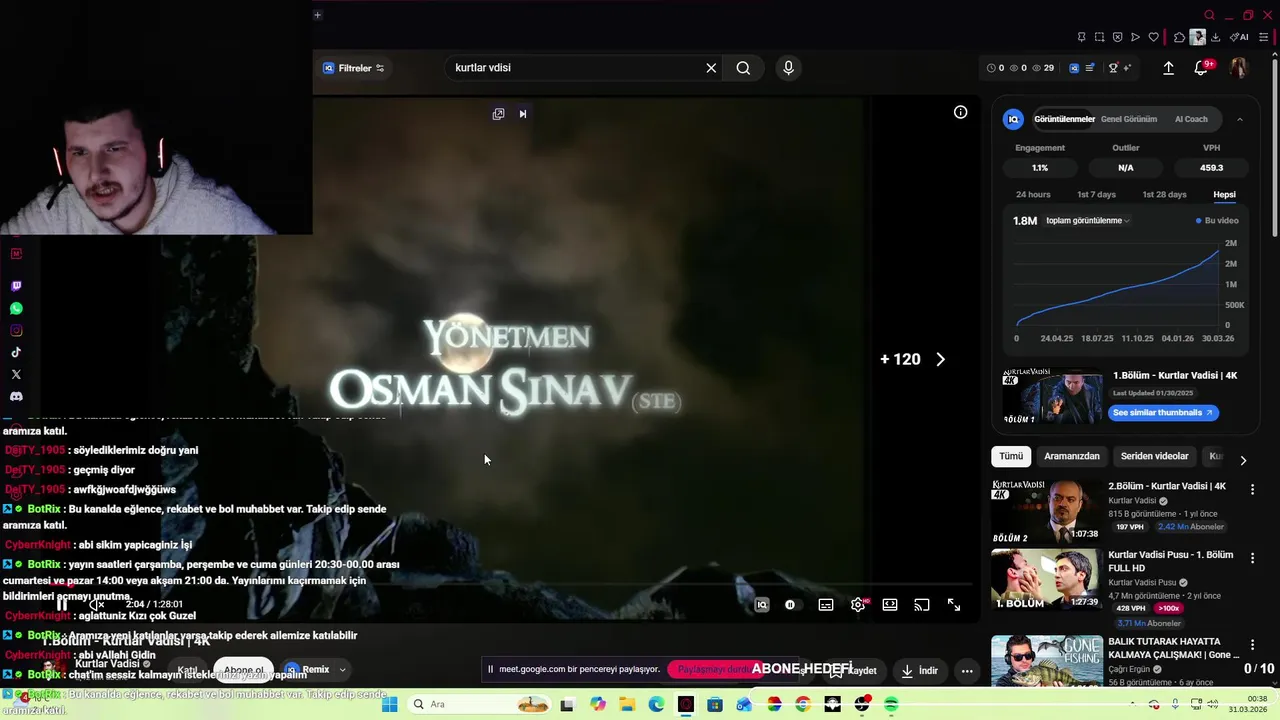Open Spotify from the taskbar
The height and width of the screenshot is (720, 1280).
(891, 705)
